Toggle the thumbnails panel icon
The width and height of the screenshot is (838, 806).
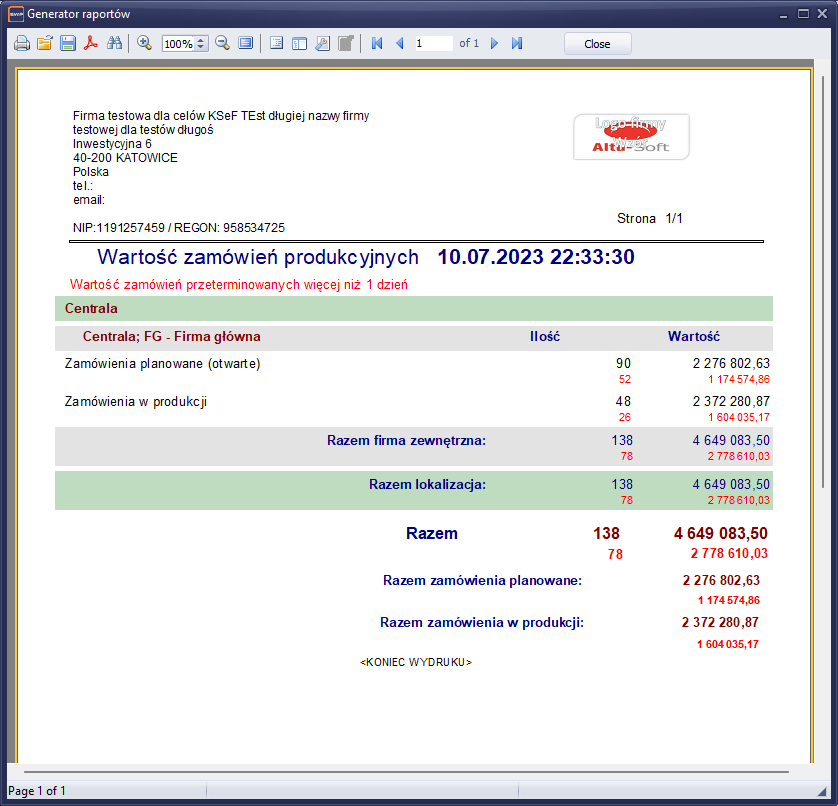coord(299,44)
